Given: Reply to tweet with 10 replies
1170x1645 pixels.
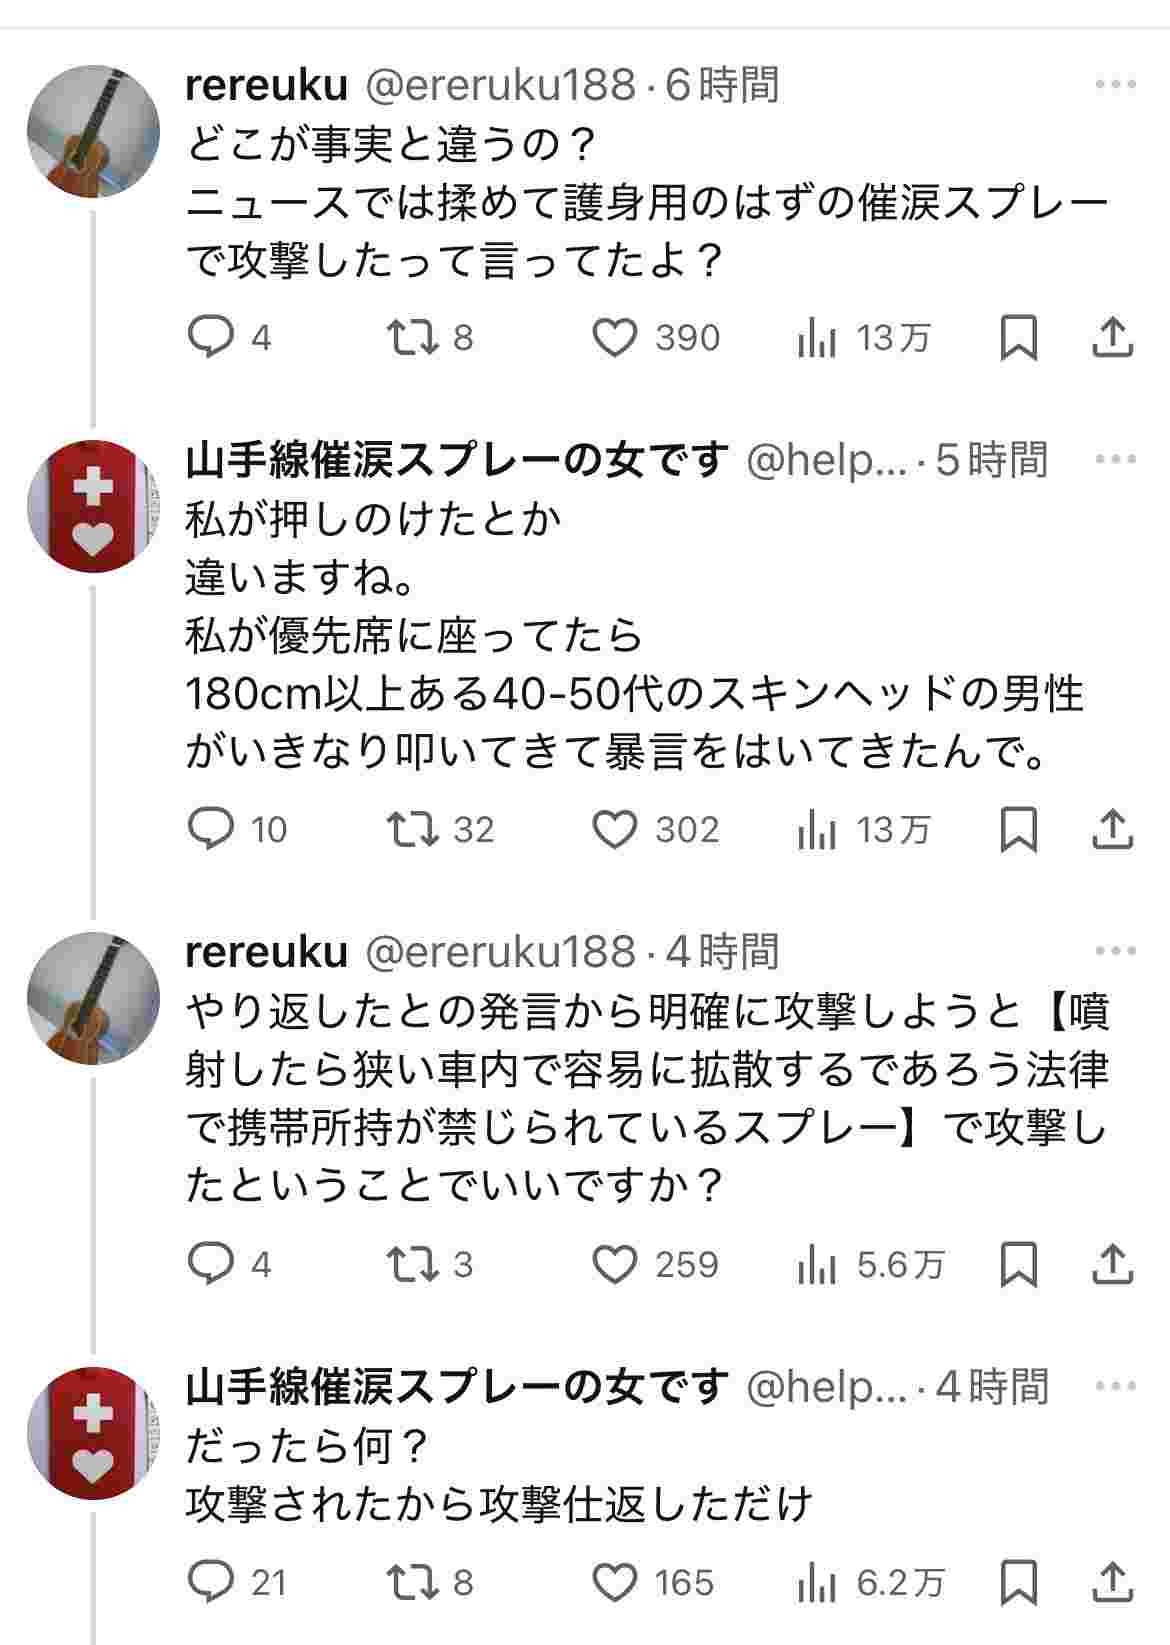Looking at the screenshot, I should point(211,829).
